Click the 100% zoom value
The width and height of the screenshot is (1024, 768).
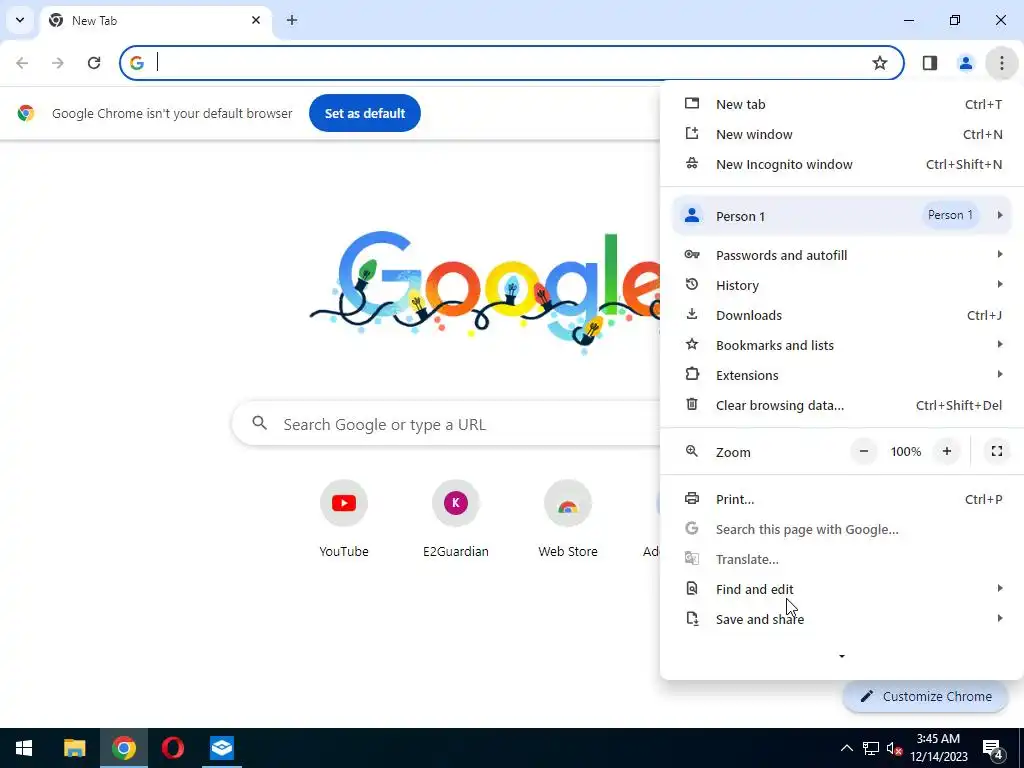(906, 452)
